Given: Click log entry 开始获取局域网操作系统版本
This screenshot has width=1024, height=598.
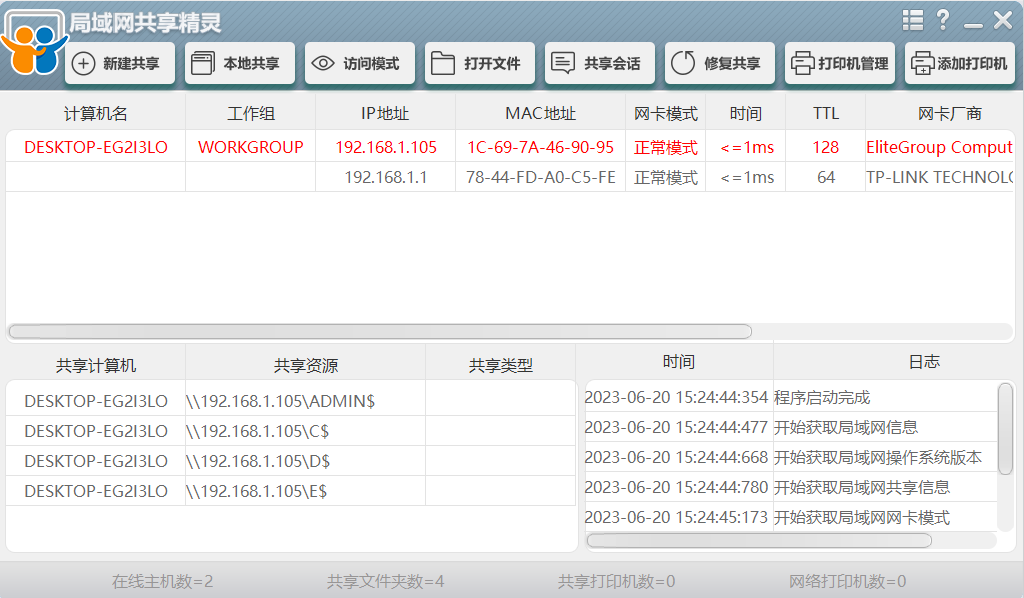Looking at the screenshot, I should (878, 458).
